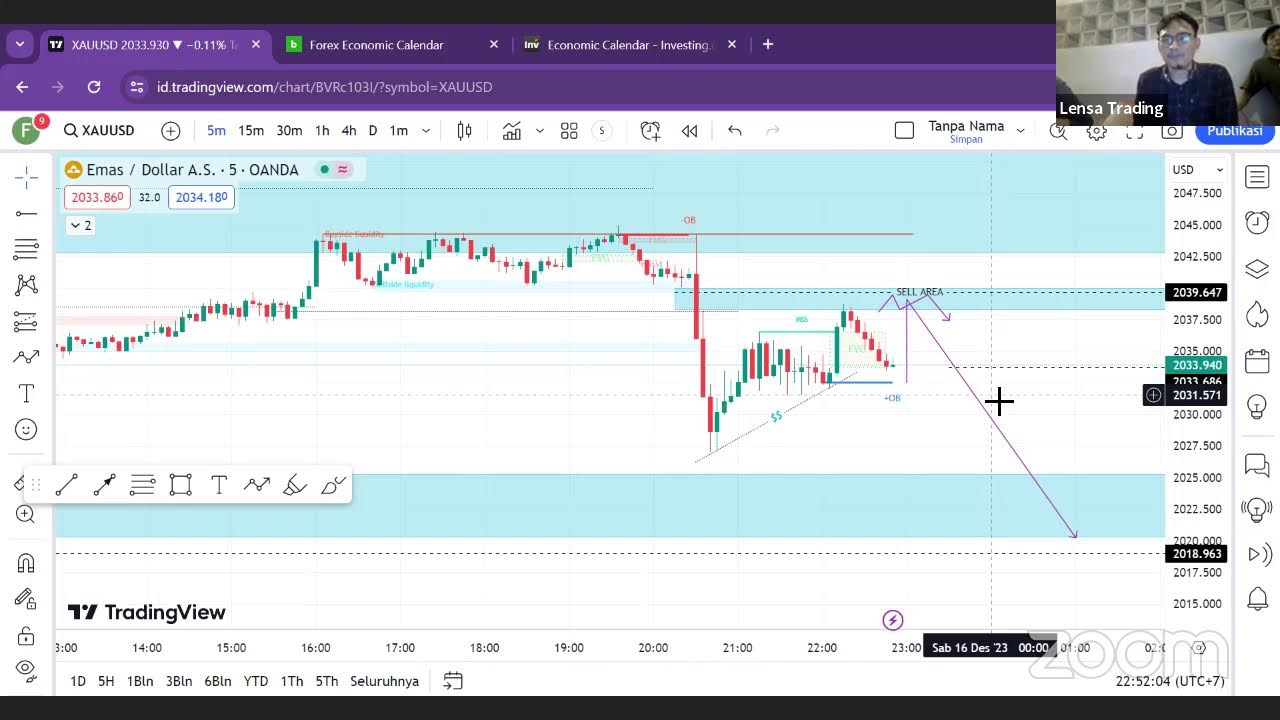Select the text tool in left sidebar
1280x720 pixels.
coord(26,393)
